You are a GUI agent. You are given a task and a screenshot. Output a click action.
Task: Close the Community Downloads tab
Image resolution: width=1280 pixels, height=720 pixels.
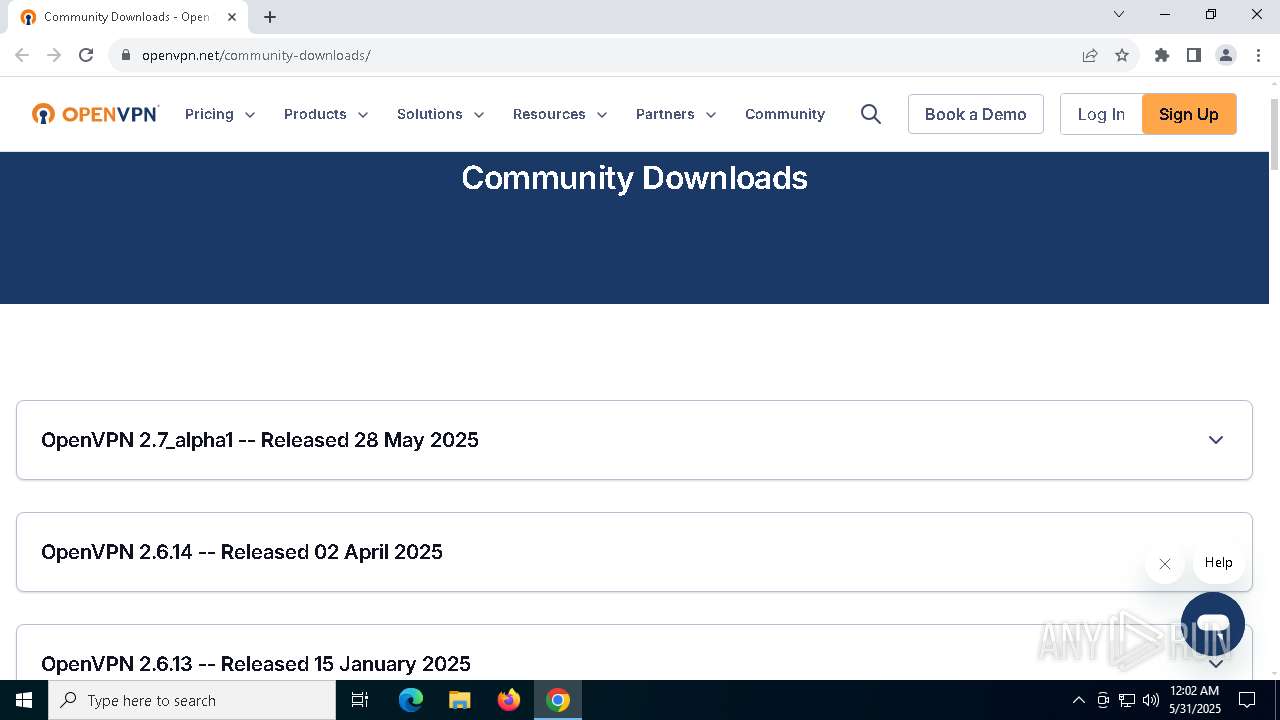[232, 17]
